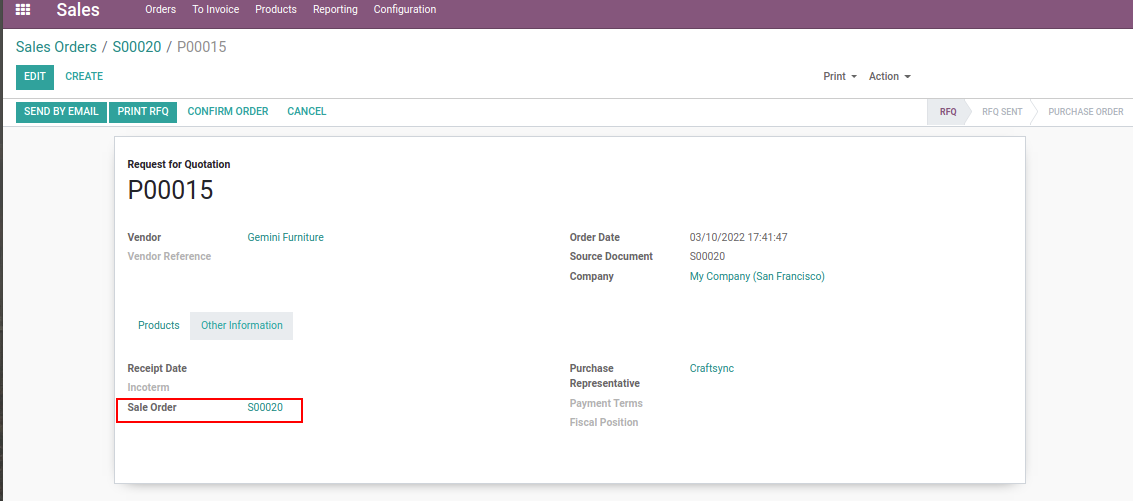Viewport: 1133px width, 501px height.
Task: Open the Products top menu
Action: pyautogui.click(x=275, y=10)
